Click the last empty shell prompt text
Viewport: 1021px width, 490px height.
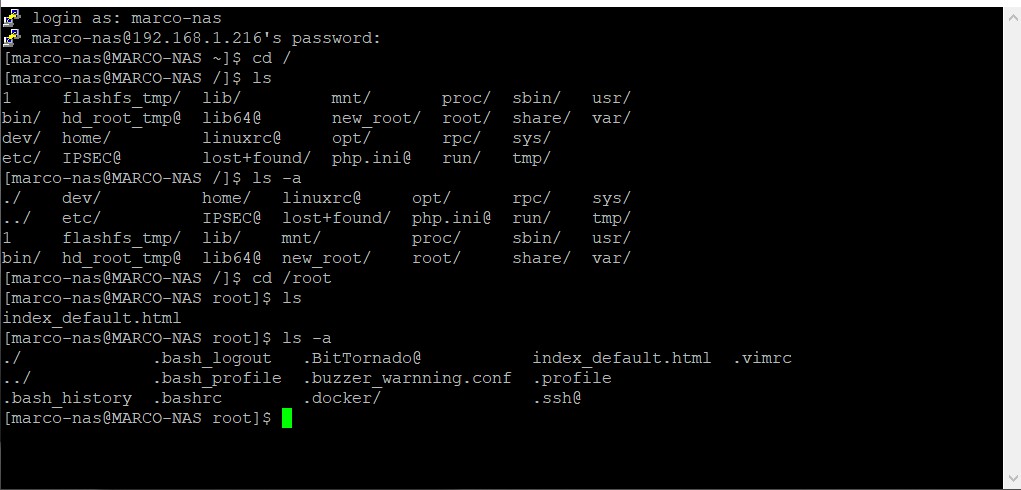tap(137, 418)
